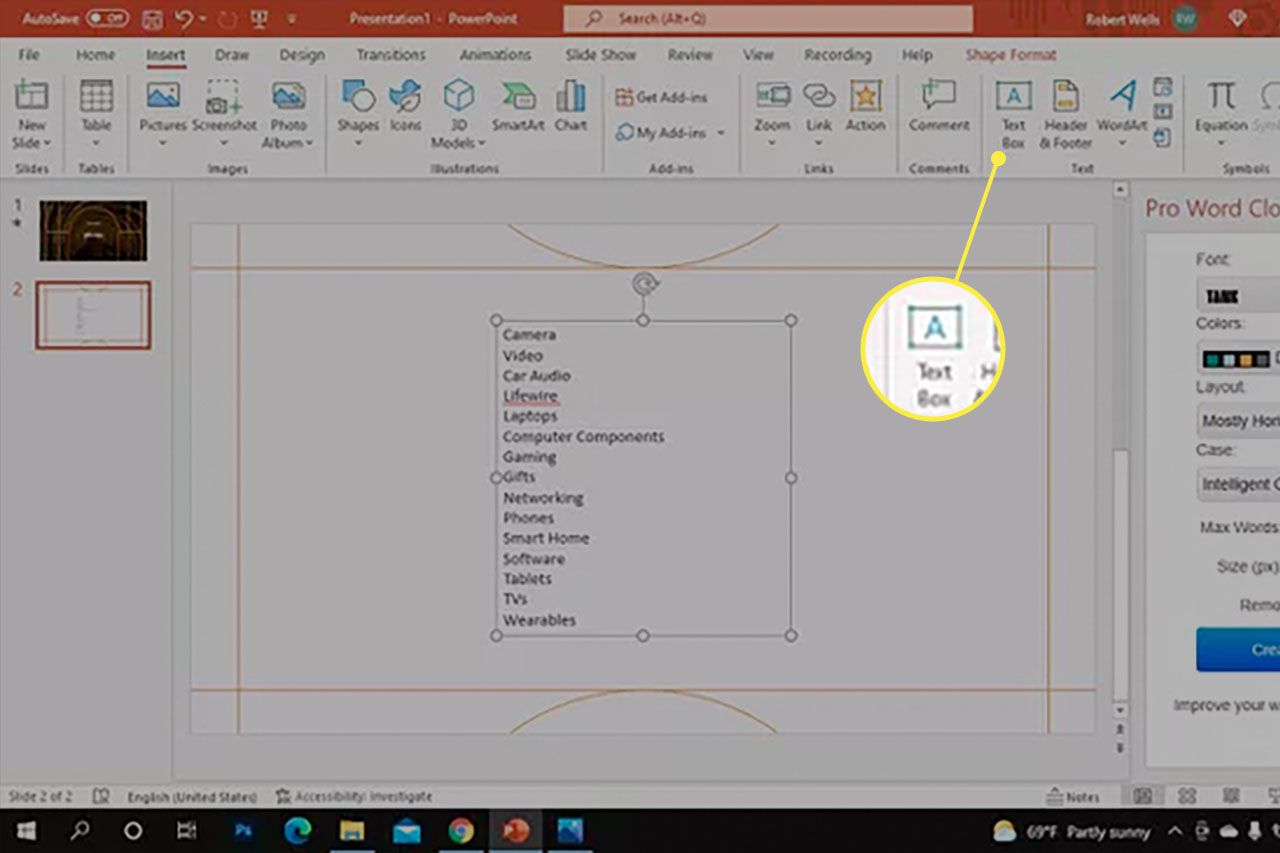Switch to the Slide Show tab
Screen dimensions: 1280x853
point(600,55)
